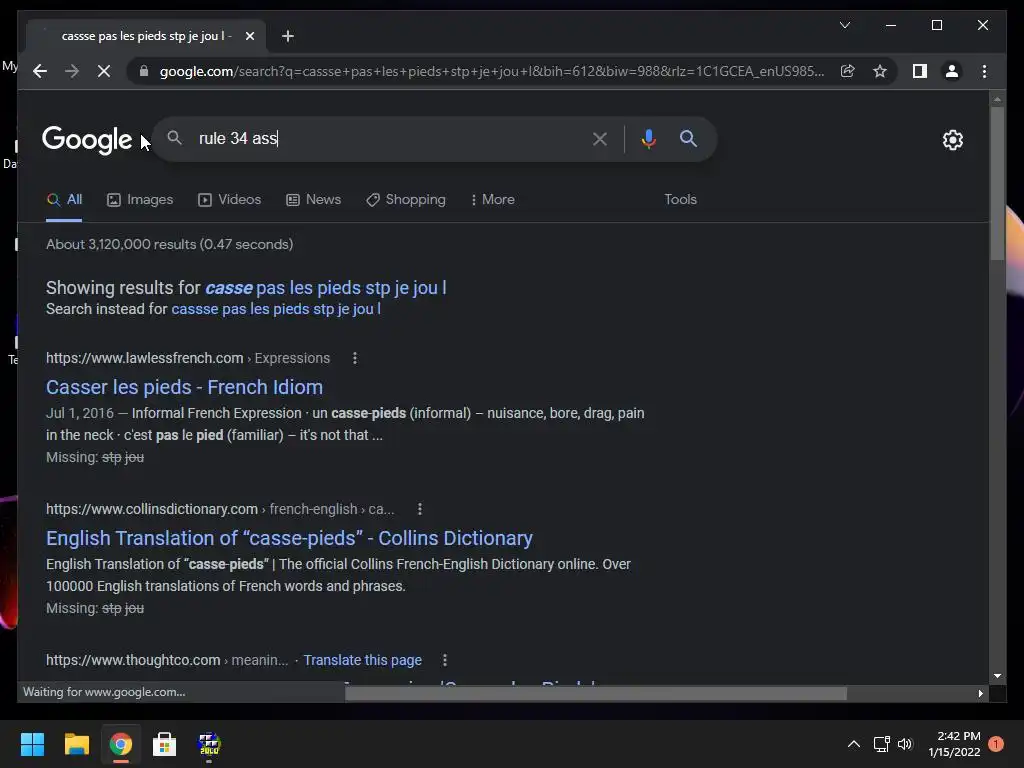
Task: Click the lock icon in address bar
Action: tap(144, 71)
